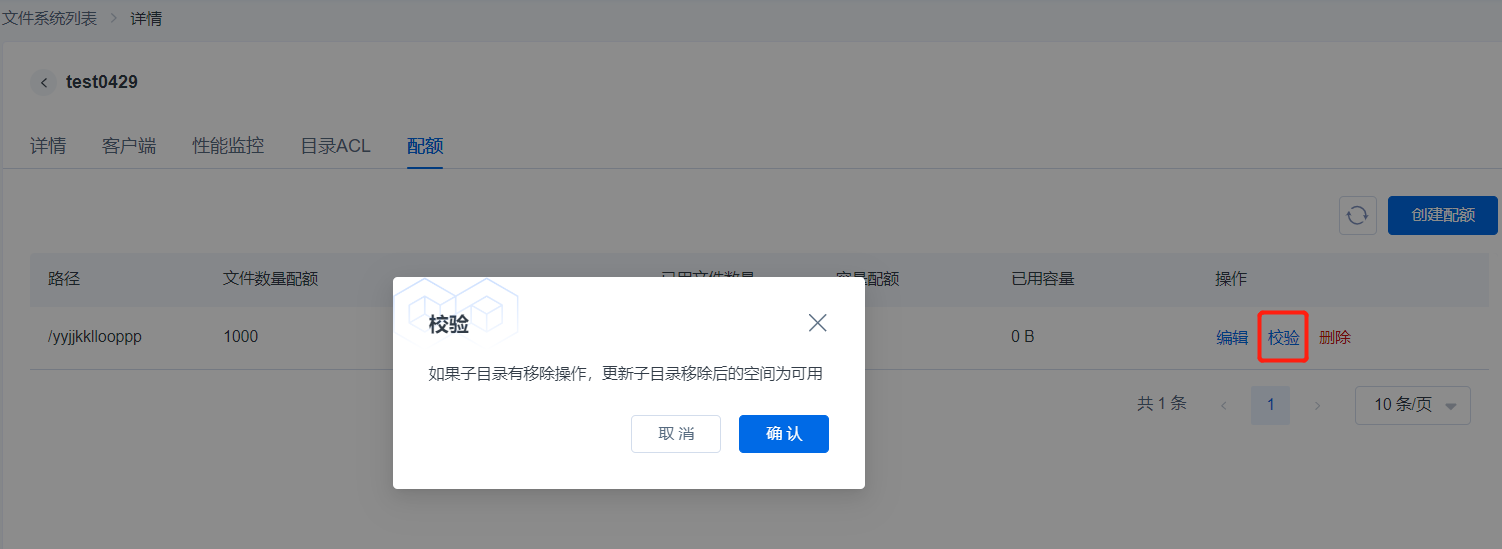This screenshot has height=549, width=1502.
Task: Click the 校验 action link
Action: 1283,338
